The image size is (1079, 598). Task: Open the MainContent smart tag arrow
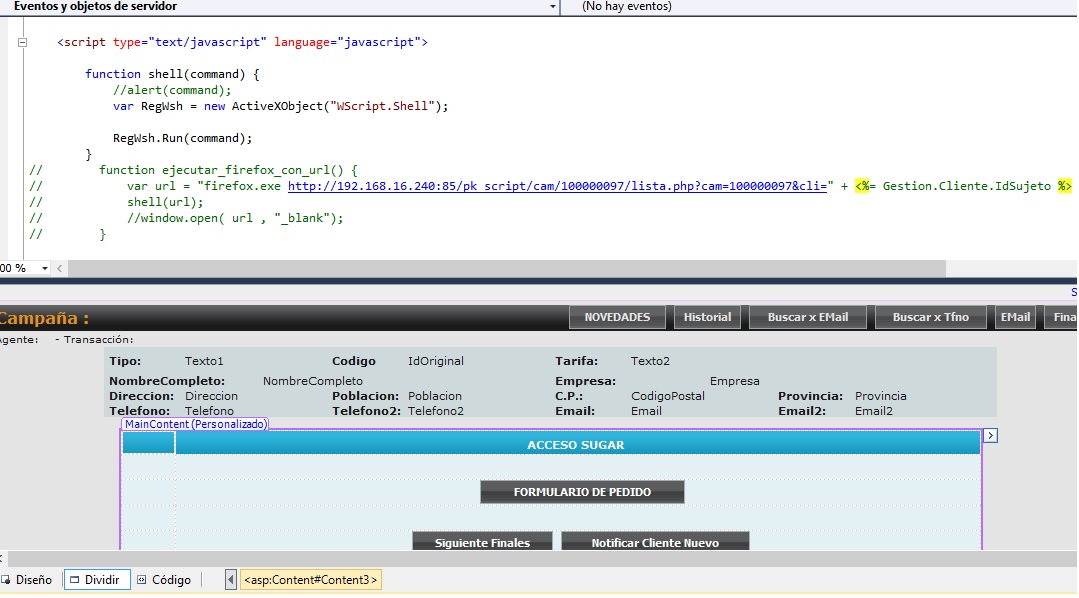coord(990,436)
